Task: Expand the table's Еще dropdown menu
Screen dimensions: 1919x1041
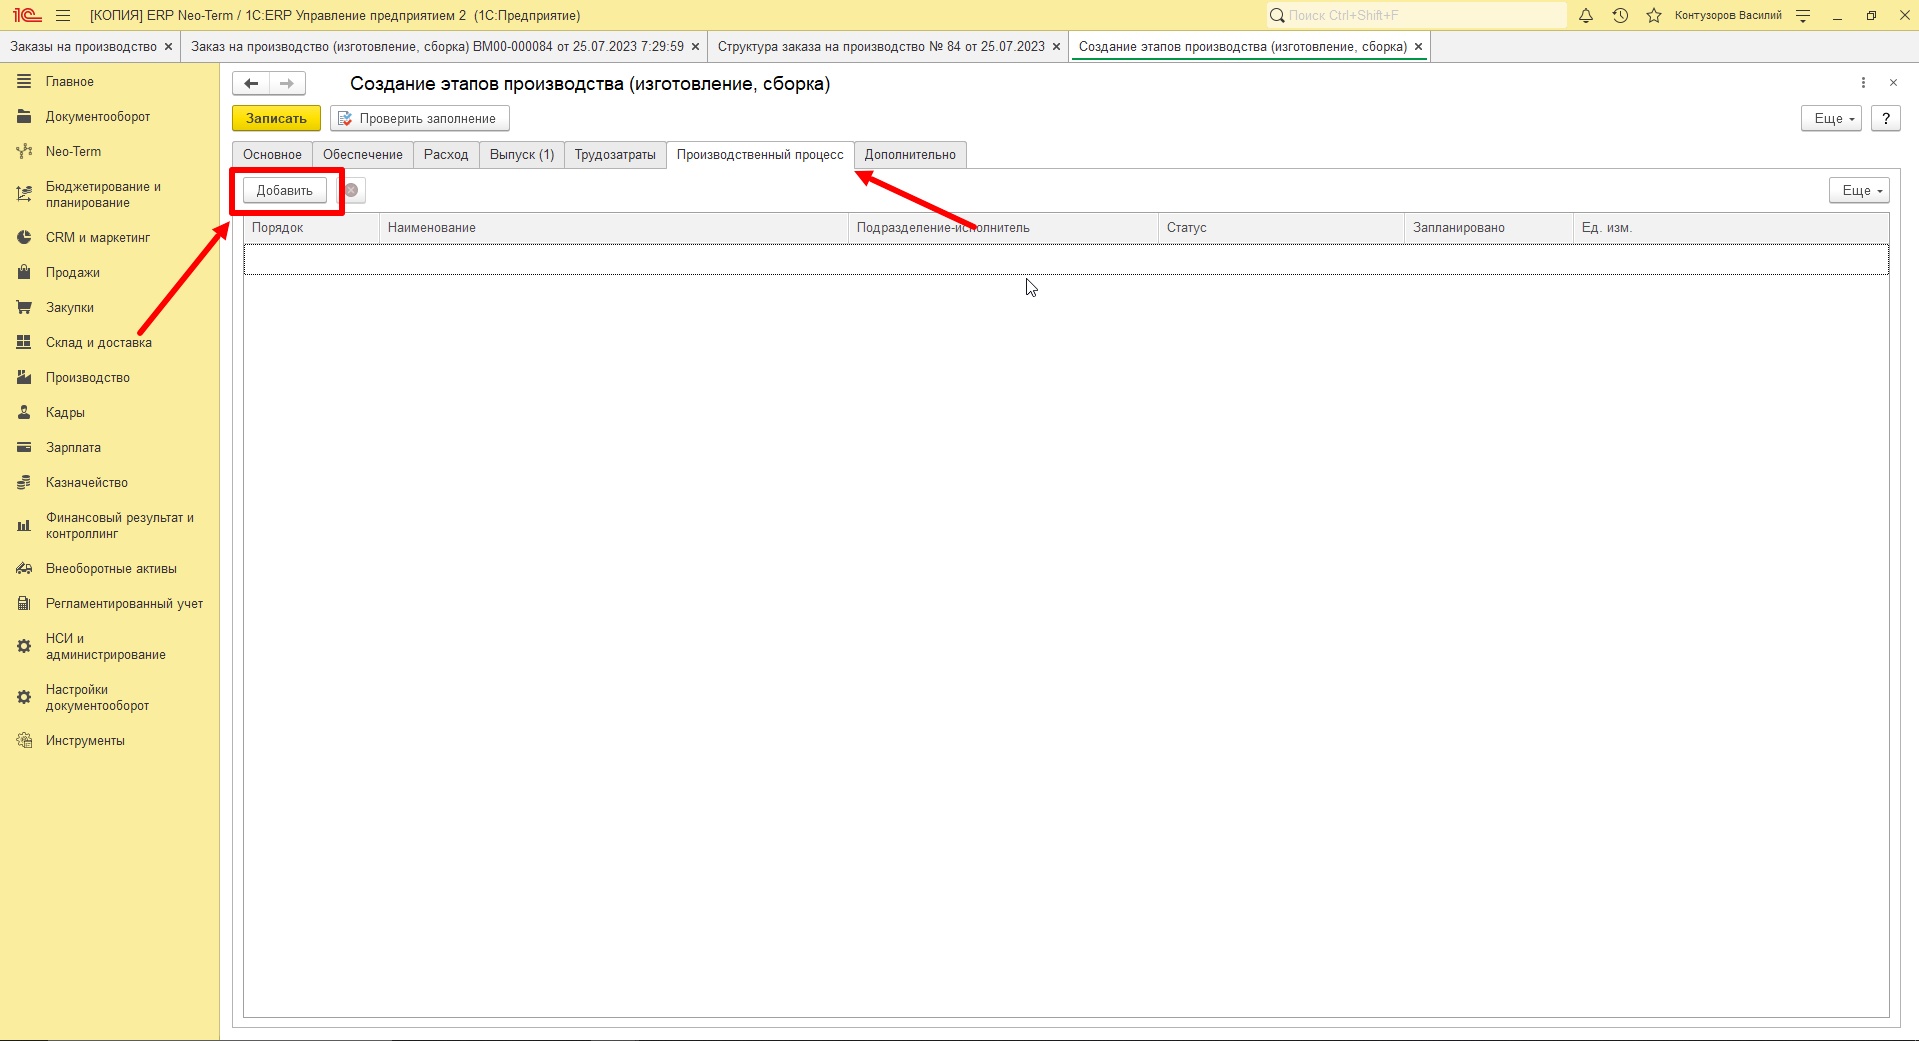Action: coord(1860,190)
